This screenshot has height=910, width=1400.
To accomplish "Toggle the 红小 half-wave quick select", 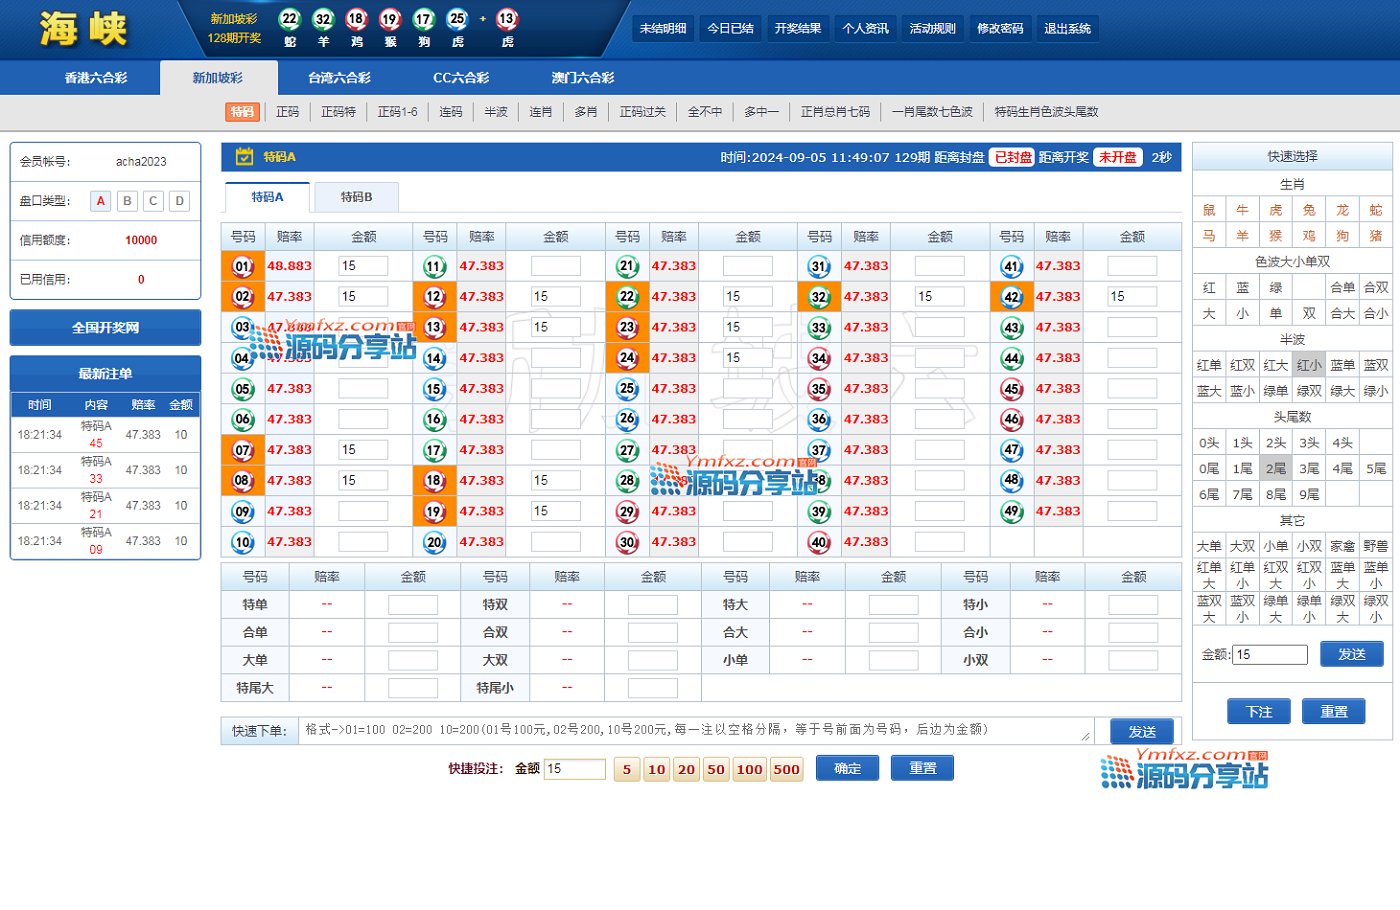I will [1308, 365].
